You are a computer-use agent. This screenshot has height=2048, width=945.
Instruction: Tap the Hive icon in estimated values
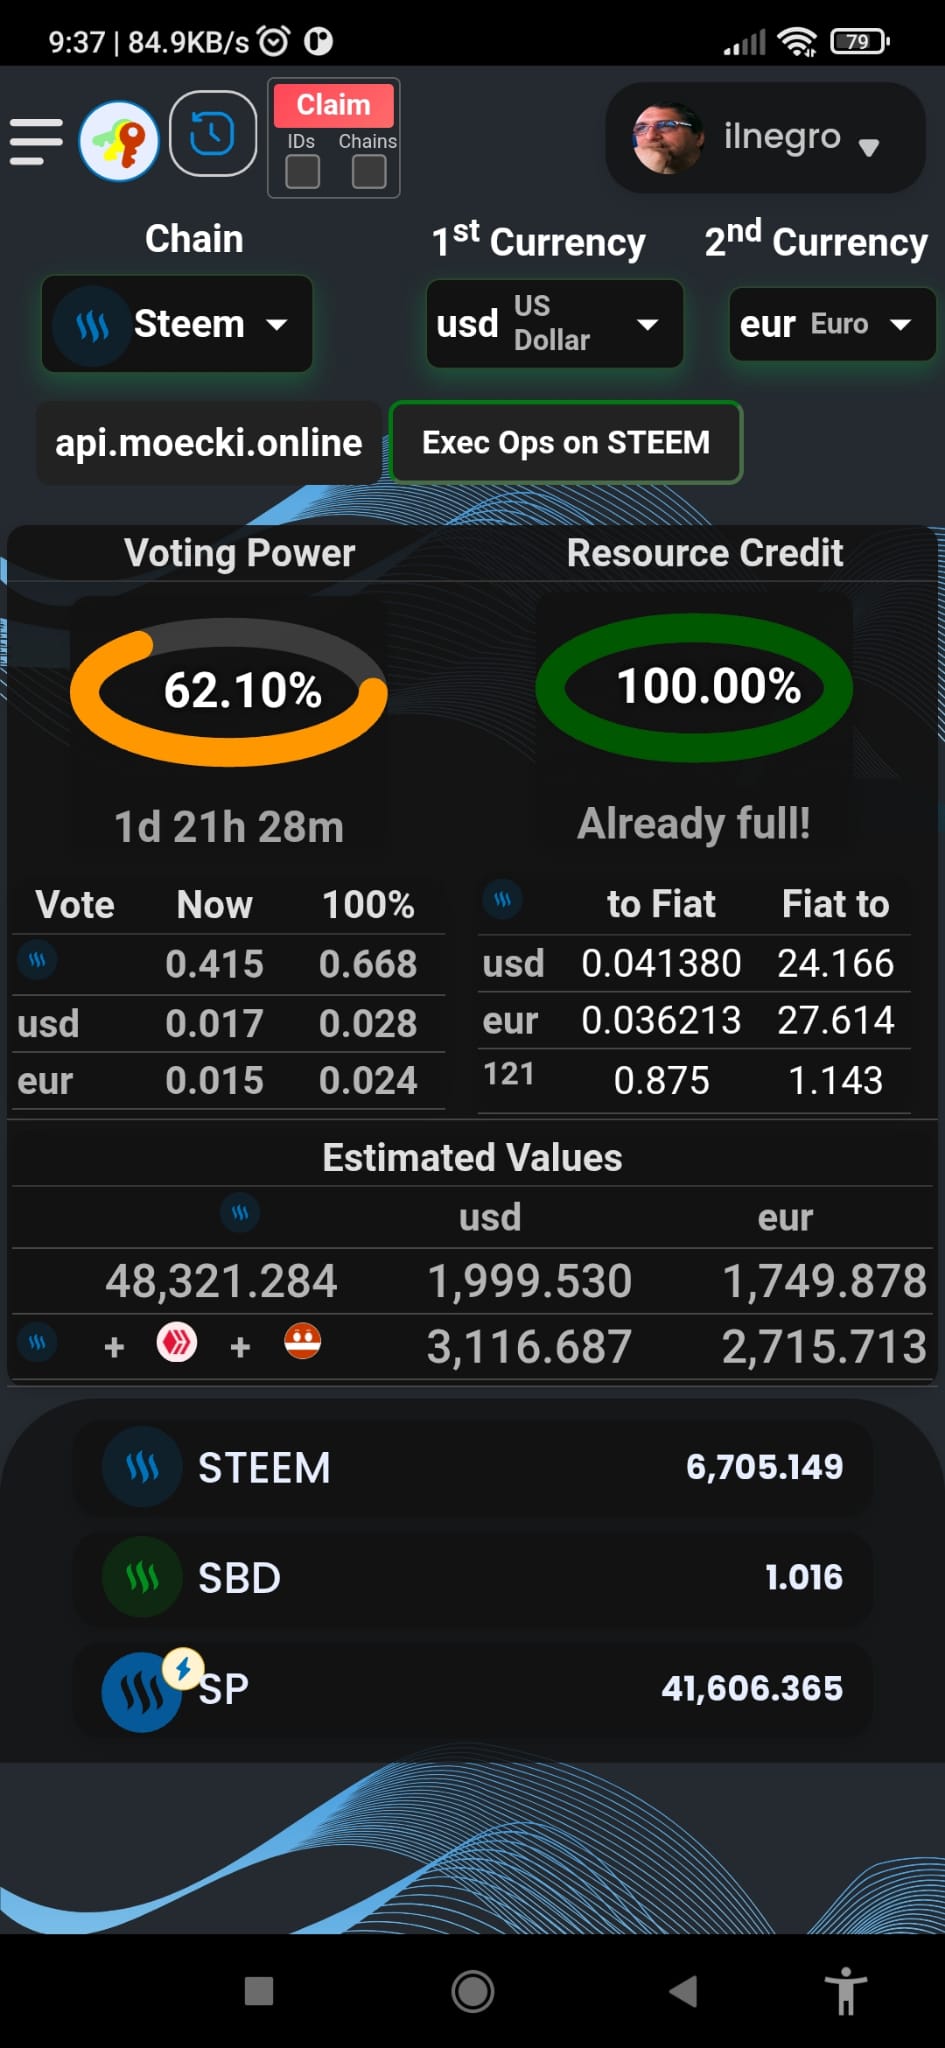(177, 1342)
